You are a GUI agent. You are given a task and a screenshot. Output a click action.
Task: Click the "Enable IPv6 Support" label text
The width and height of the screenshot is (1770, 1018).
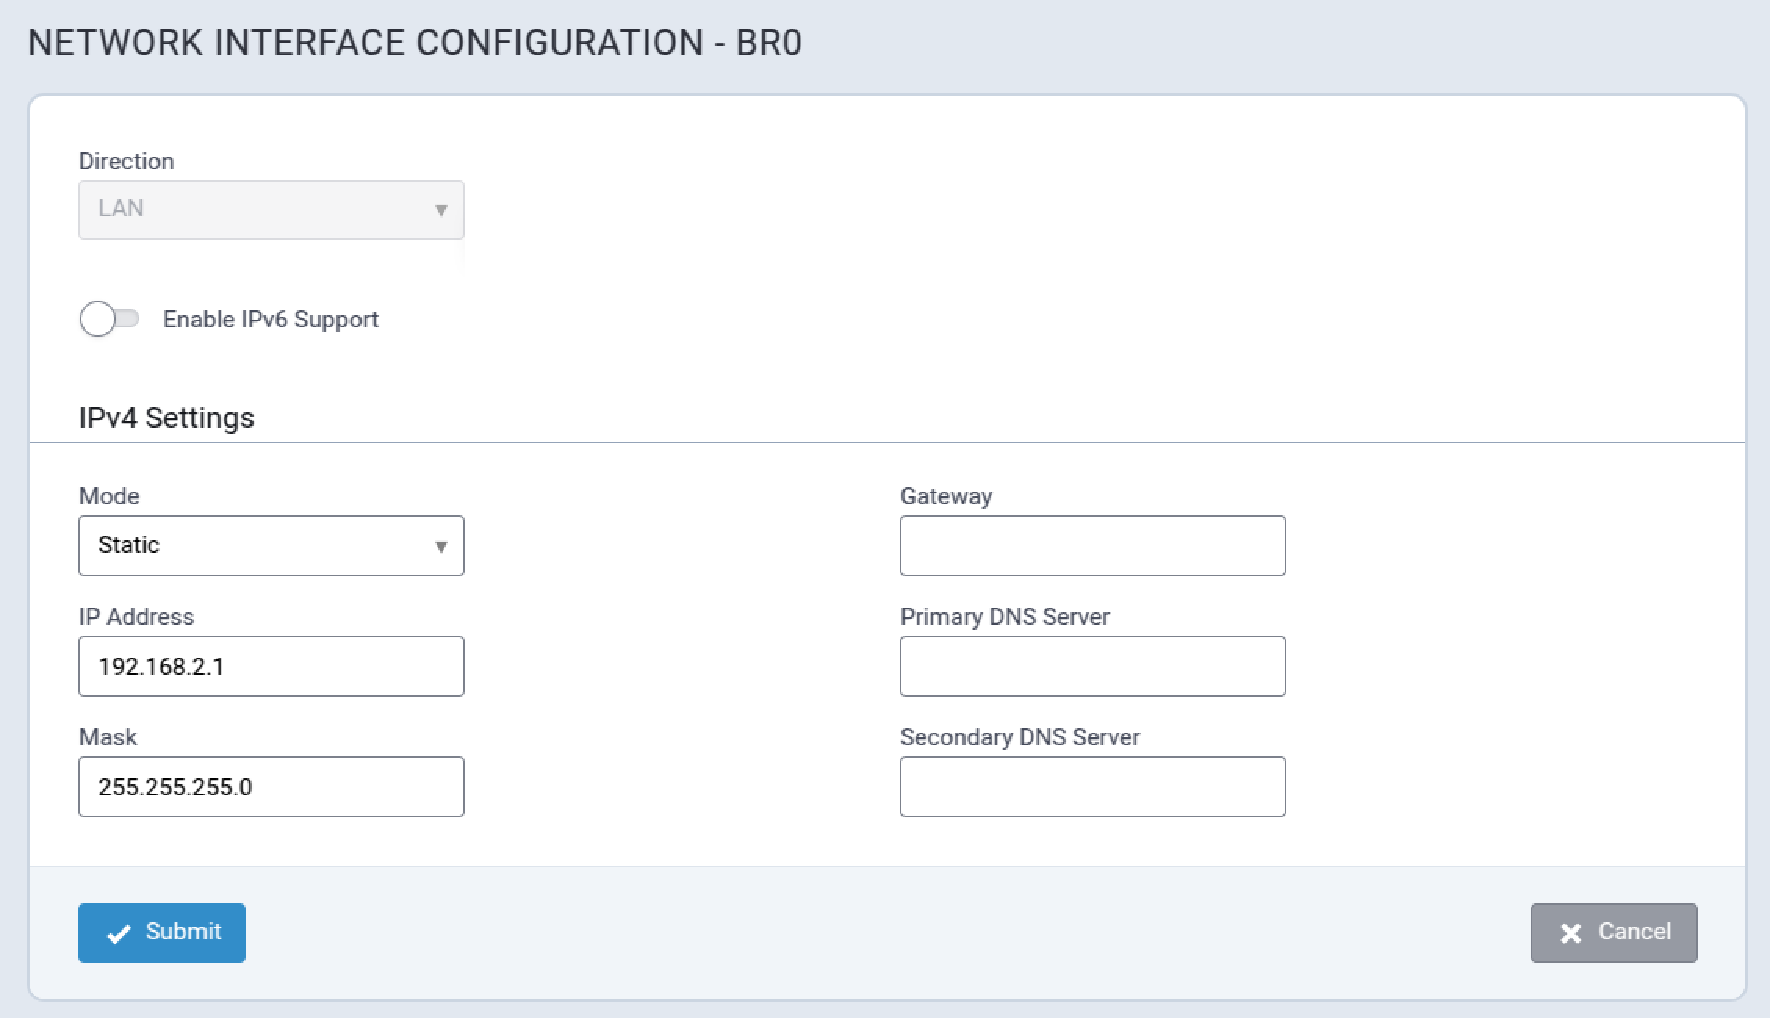pyautogui.click(x=270, y=319)
